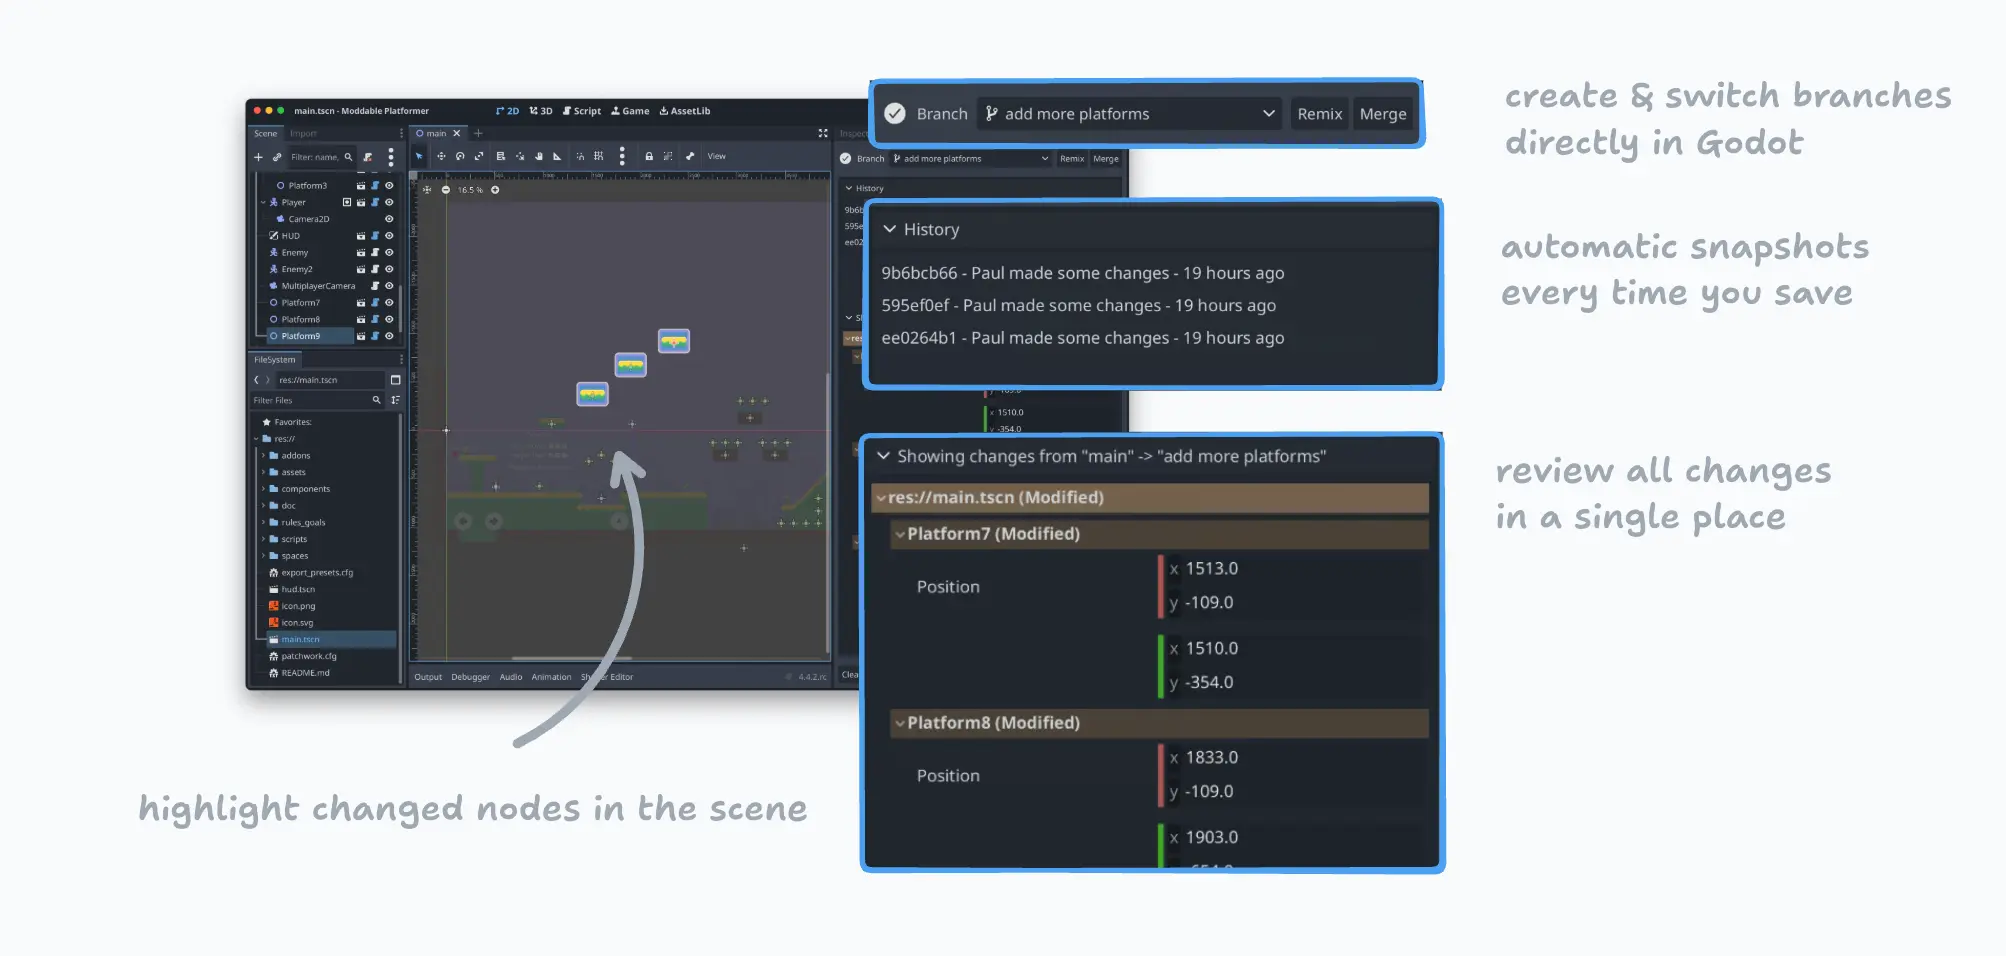Screen dimensions: 2006x956
Task: Add a new node with plus icon
Action: pyautogui.click(x=258, y=157)
